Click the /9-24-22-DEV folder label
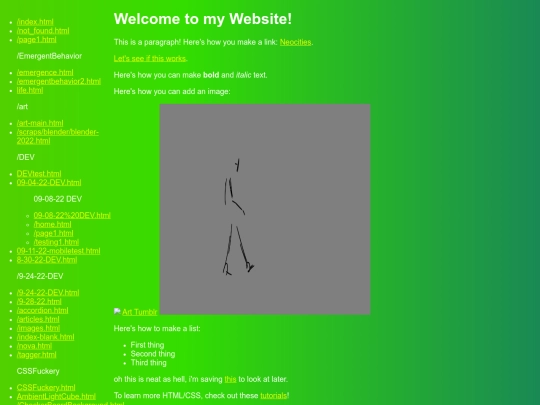Screen dimensions: 540x405 pos(40,277)
